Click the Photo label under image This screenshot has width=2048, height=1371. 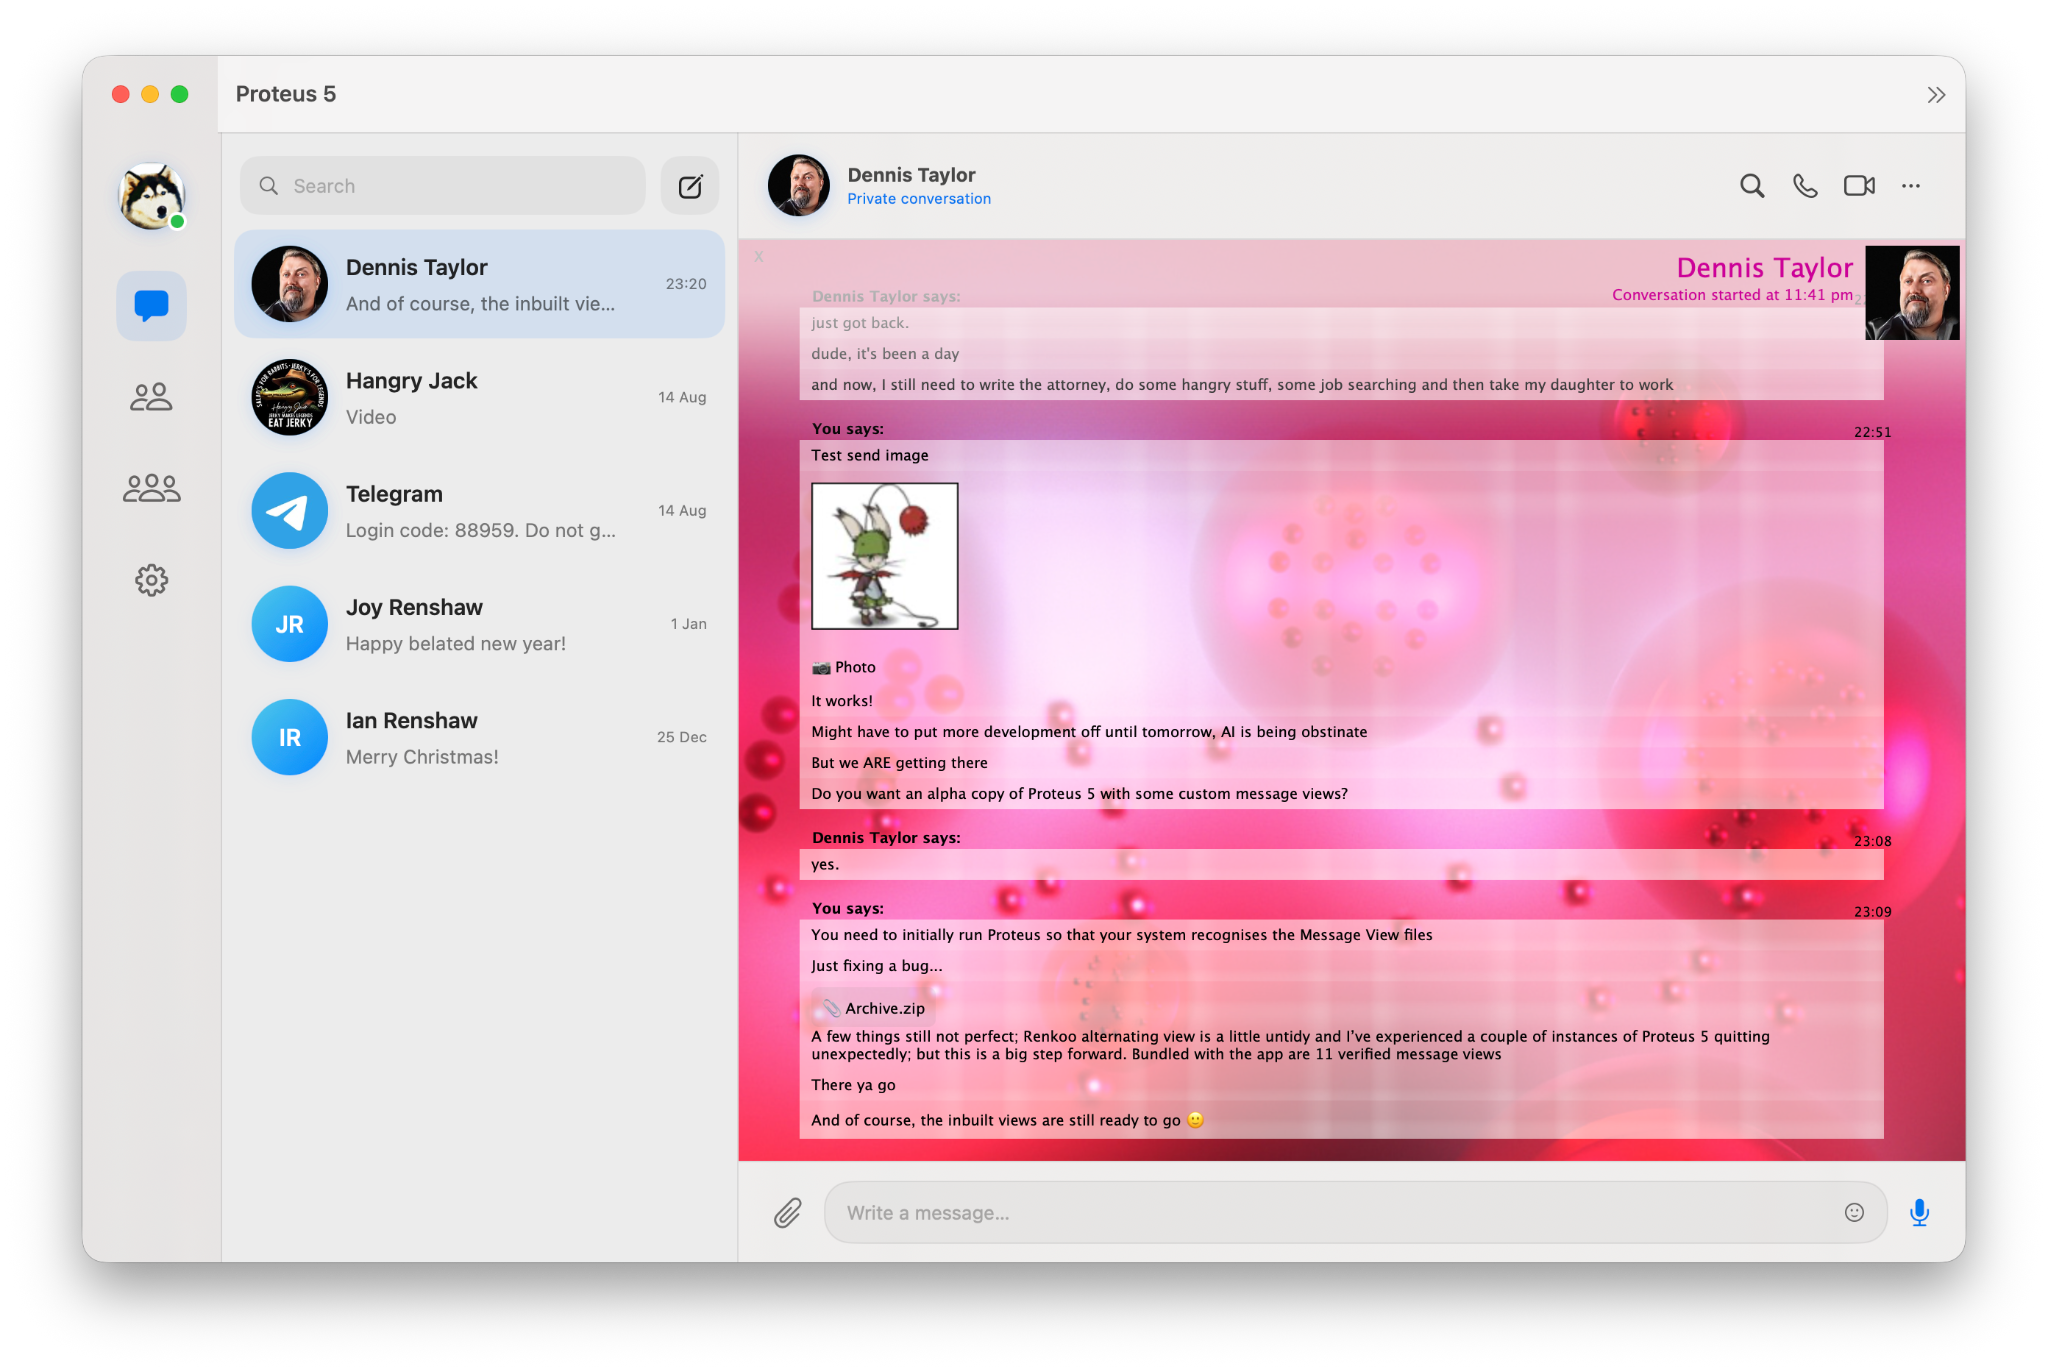click(844, 667)
